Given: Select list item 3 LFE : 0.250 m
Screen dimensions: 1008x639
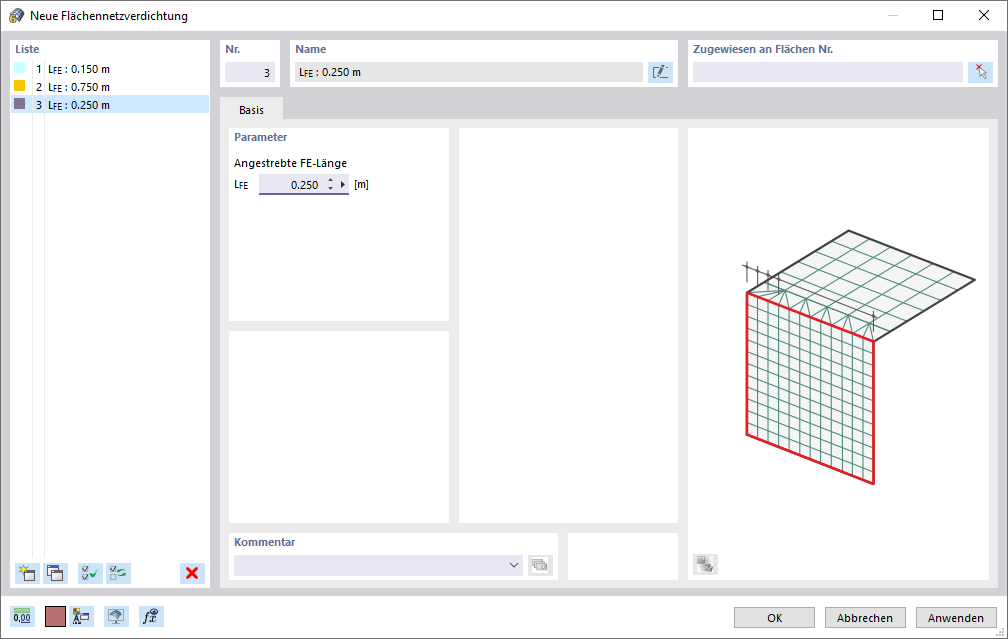Looking at the screenshot, I should point(110,105).
